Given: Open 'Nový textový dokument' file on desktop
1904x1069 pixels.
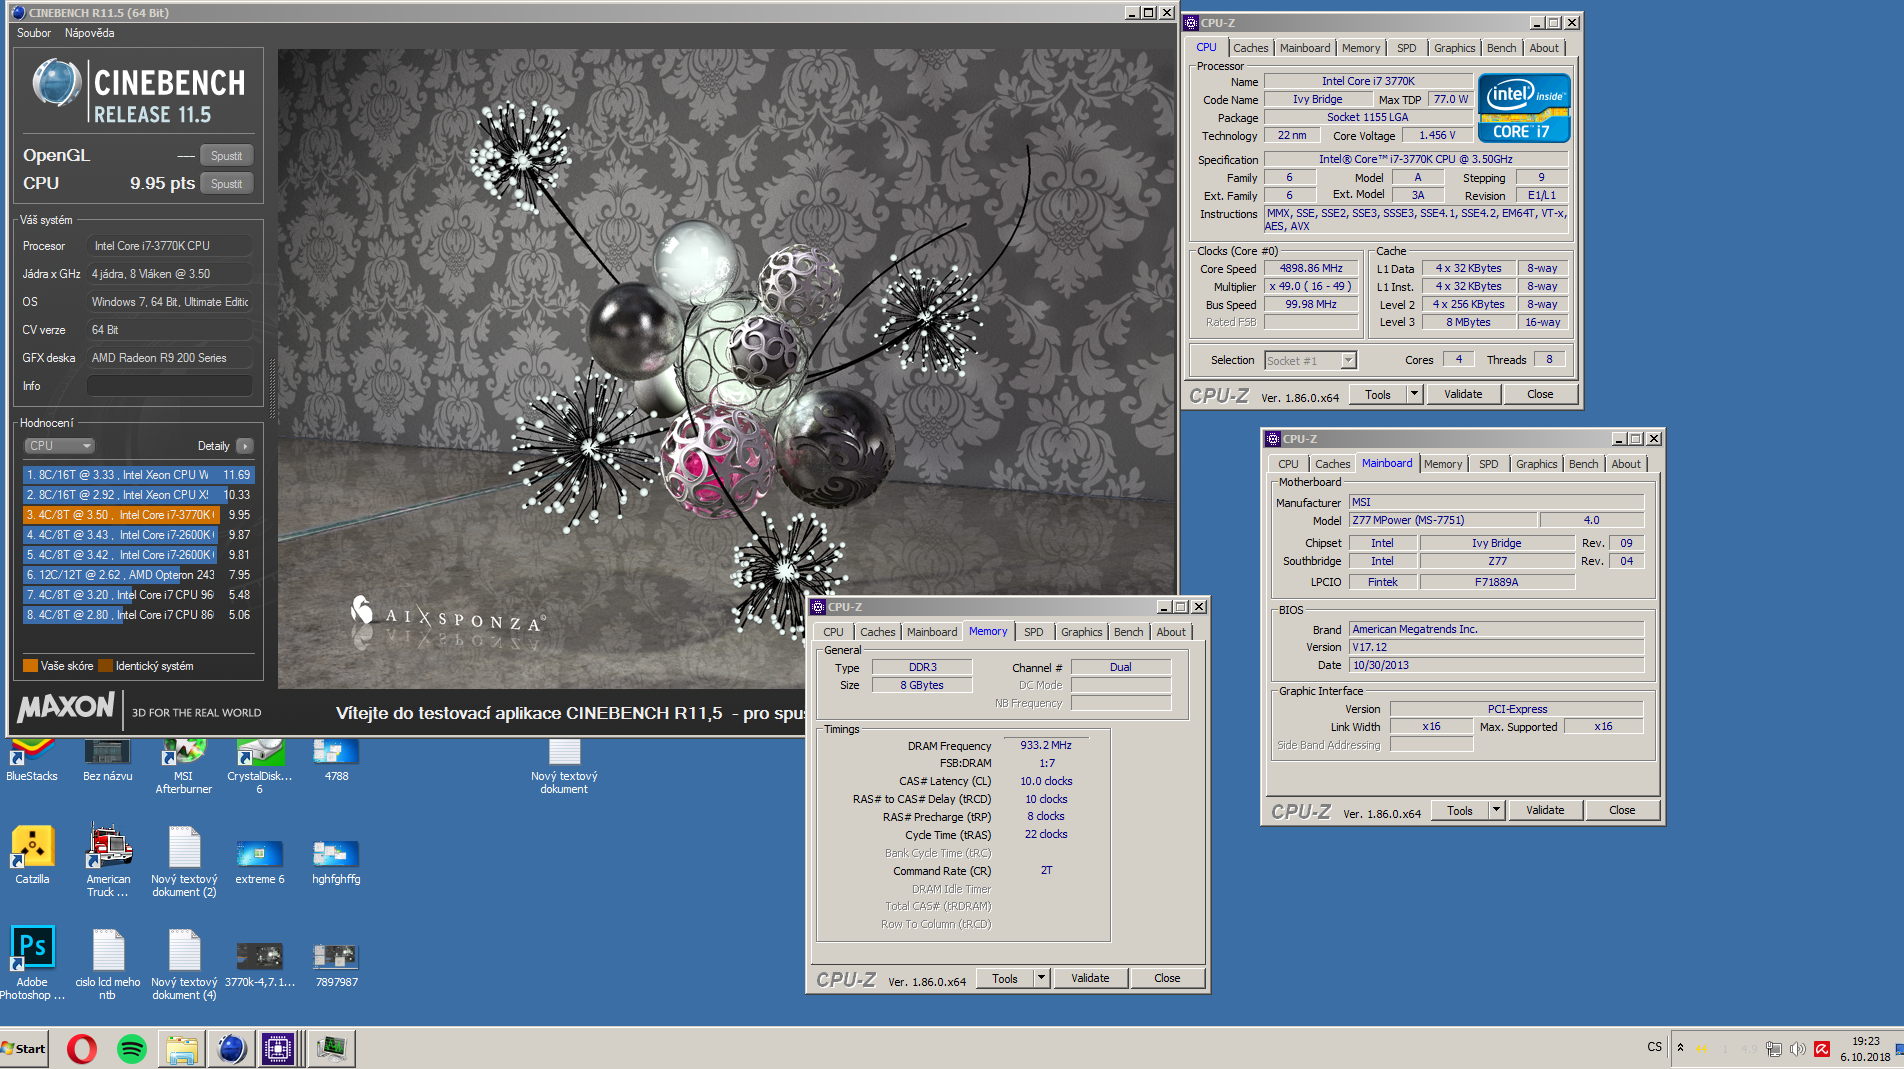Looking at the screenshot, I should pos(564,766).
